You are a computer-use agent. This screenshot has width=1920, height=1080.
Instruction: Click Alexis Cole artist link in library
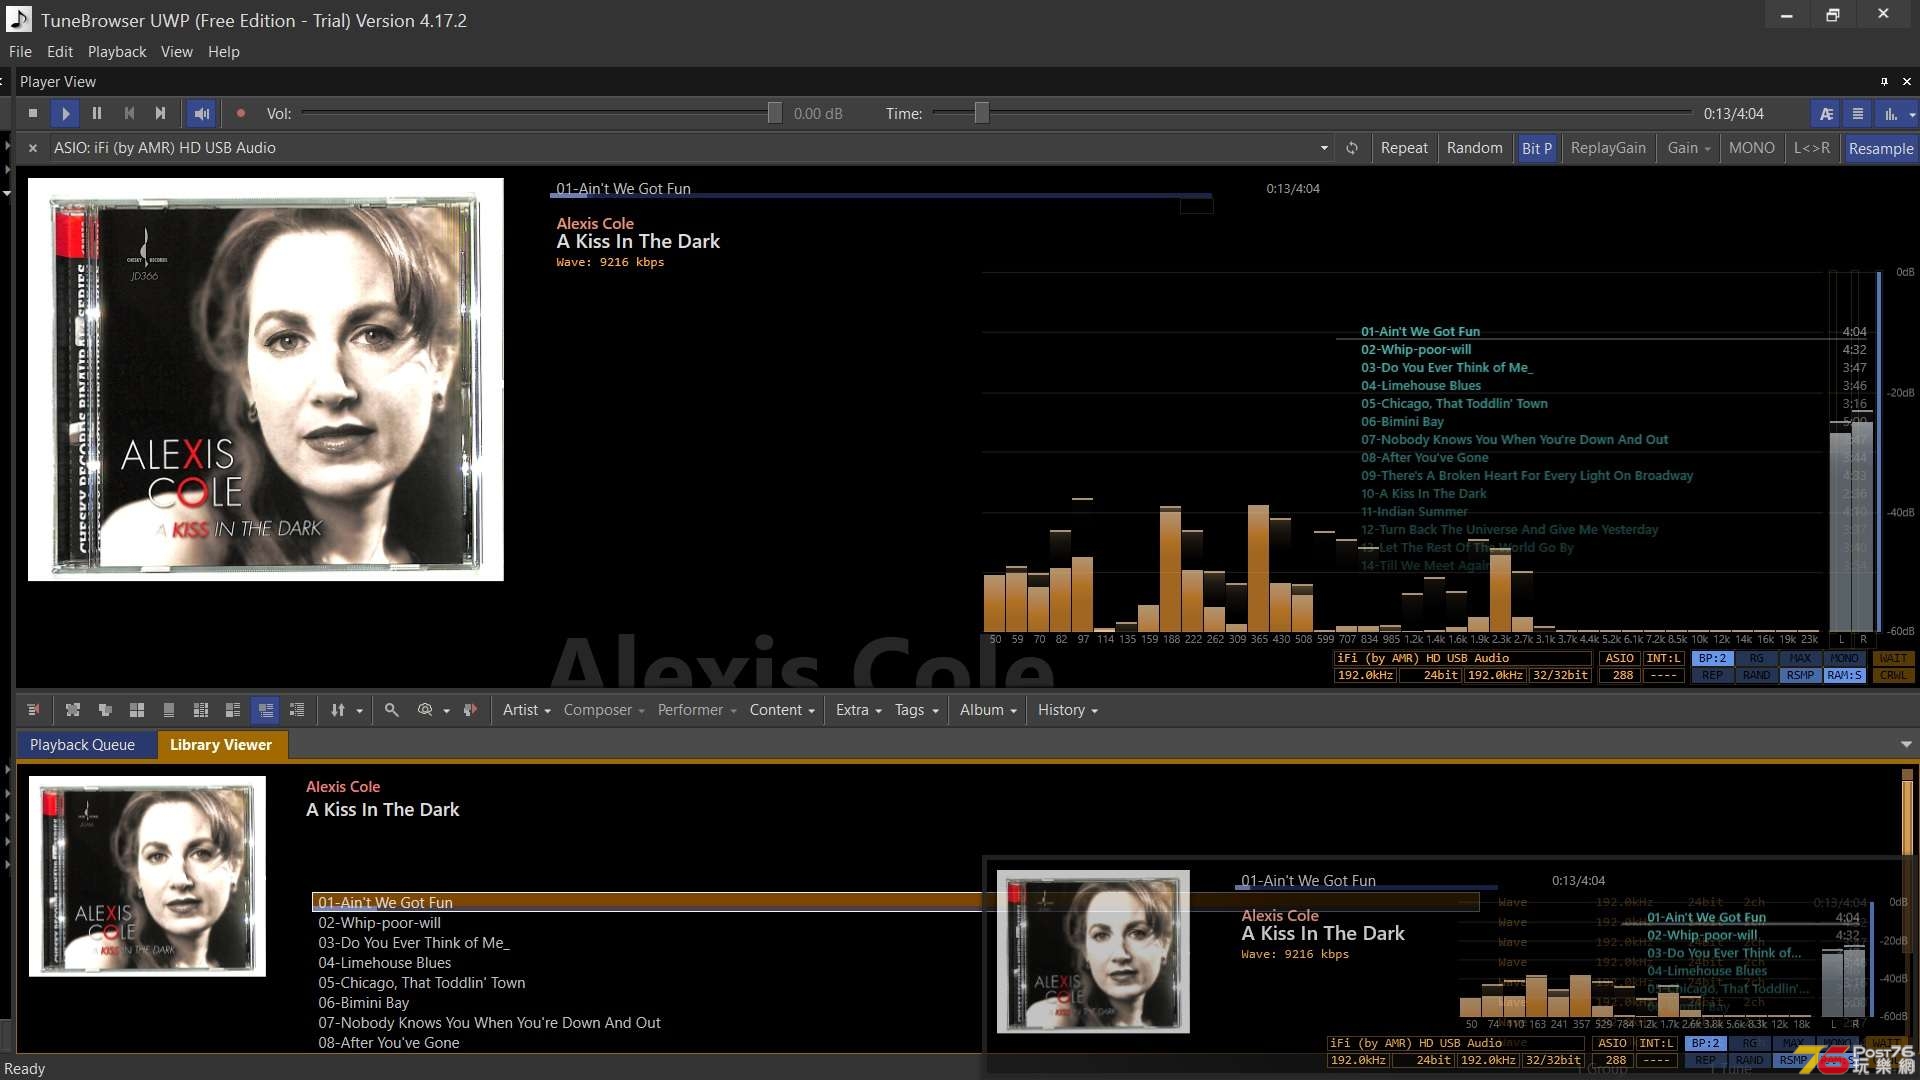pos(343,787)
